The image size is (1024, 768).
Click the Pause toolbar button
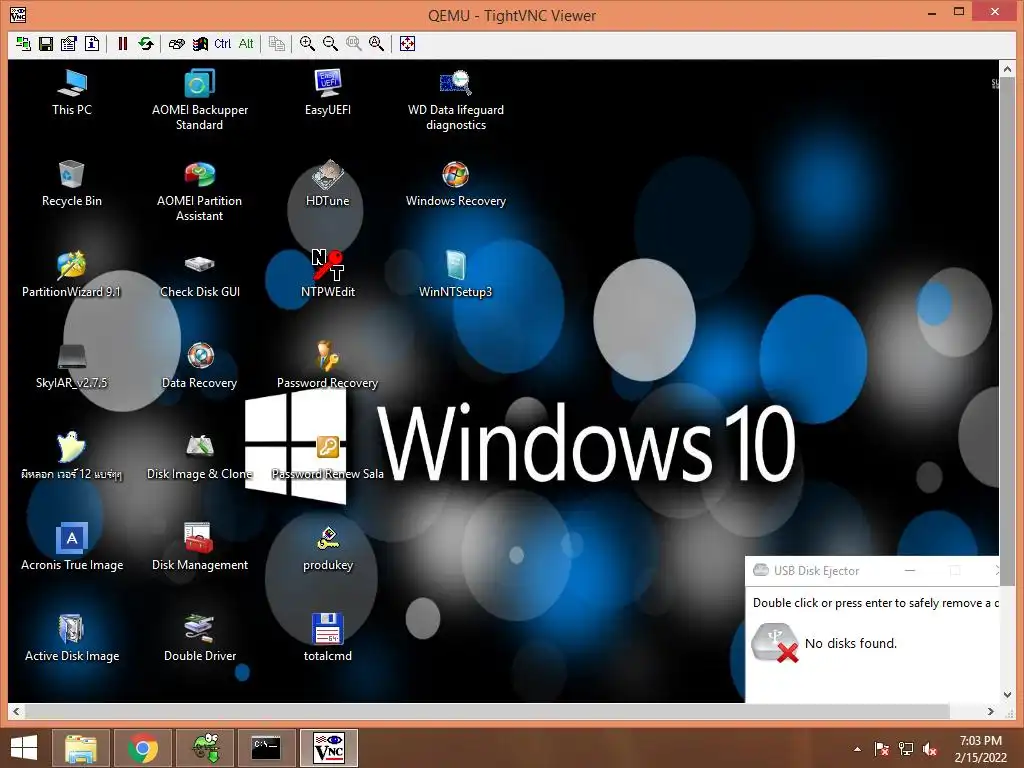[122, 44]
